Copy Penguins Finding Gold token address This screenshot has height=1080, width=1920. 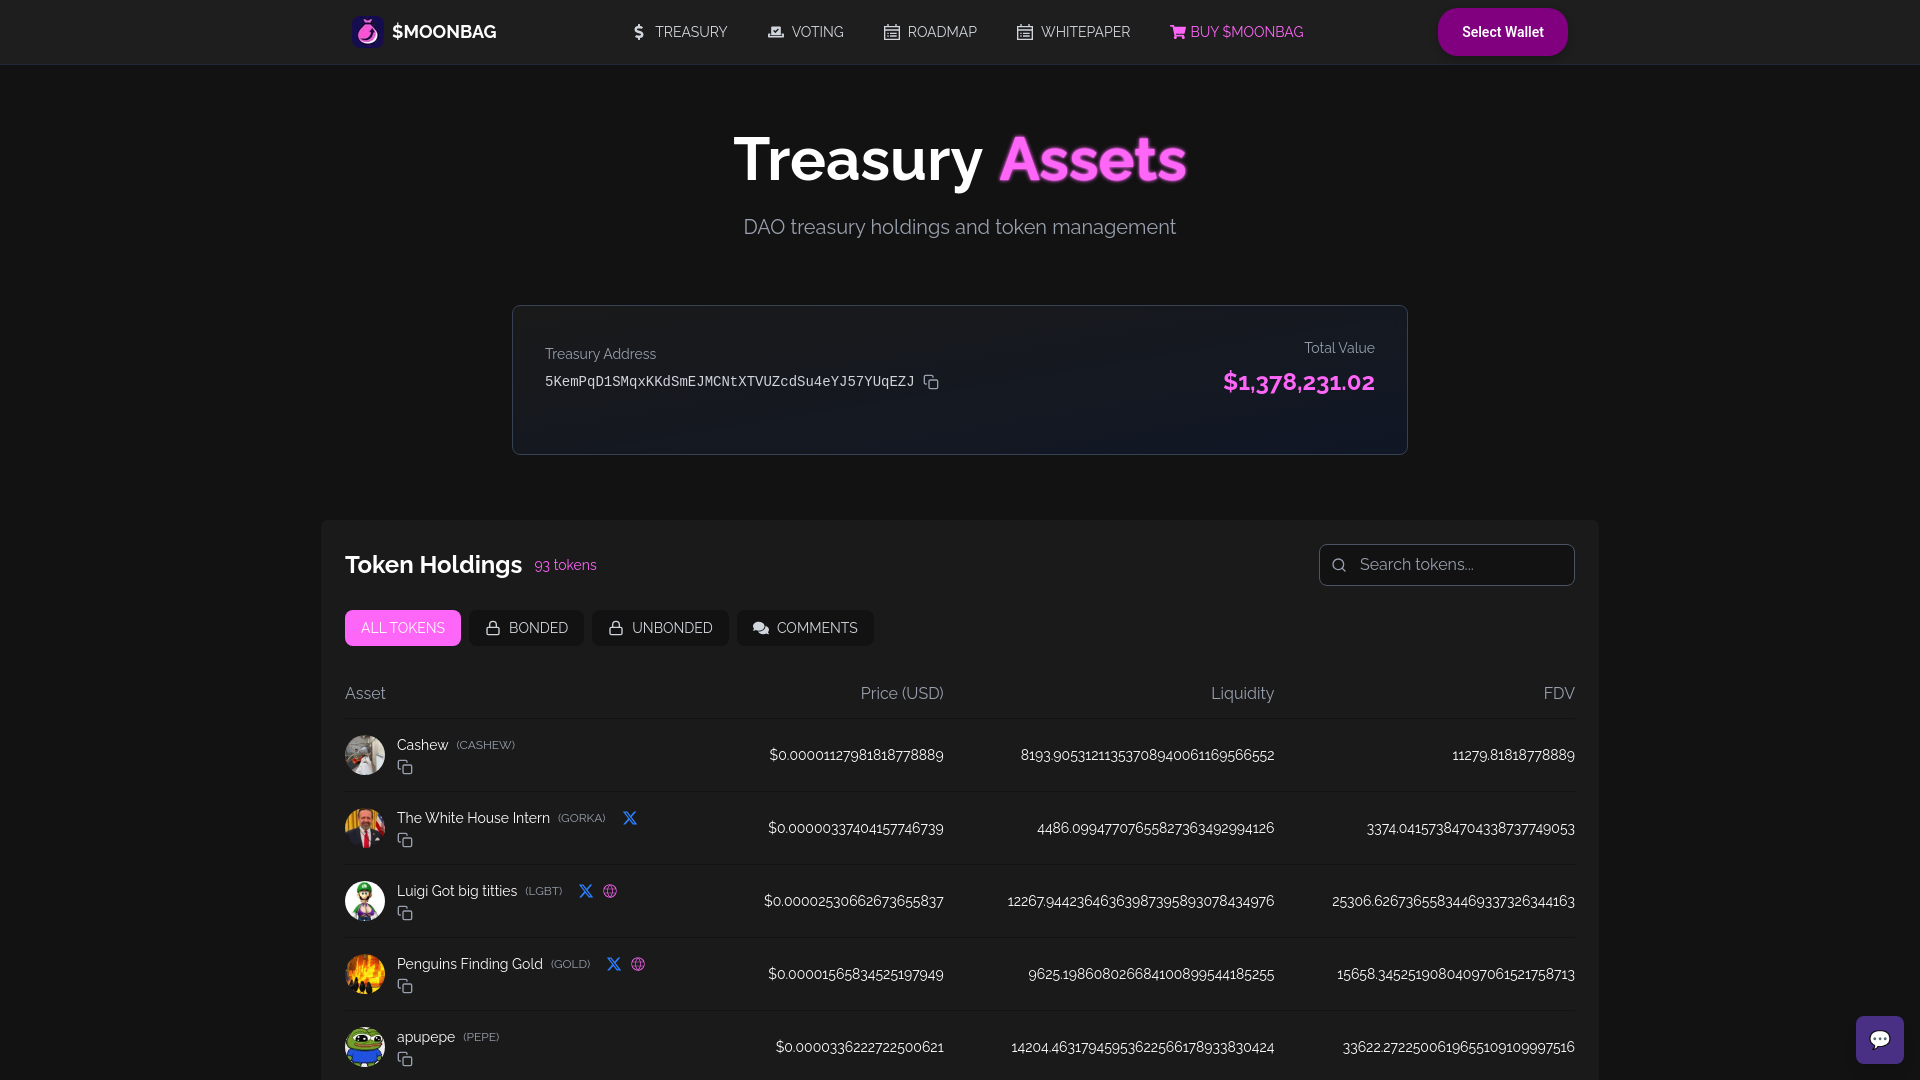(405, 986)
